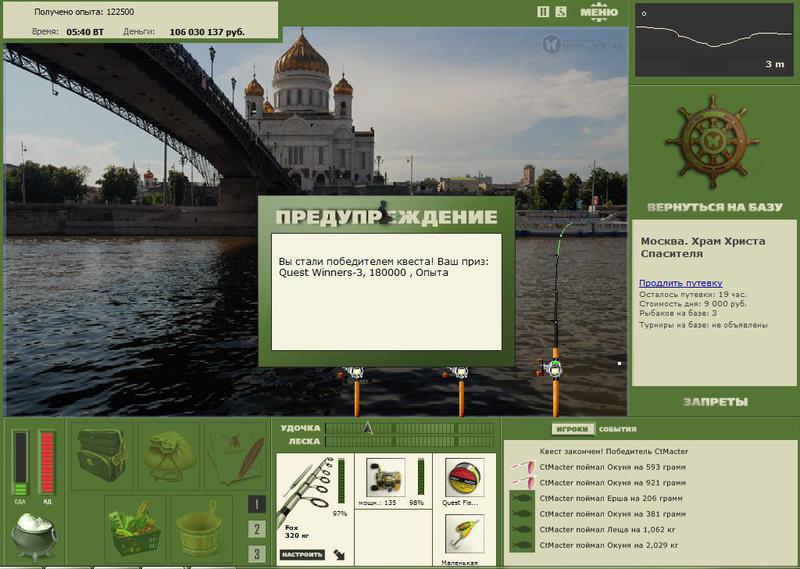800x569 pixels.
Task: Click the raised rod with the green tip
Action: (556, 320)
